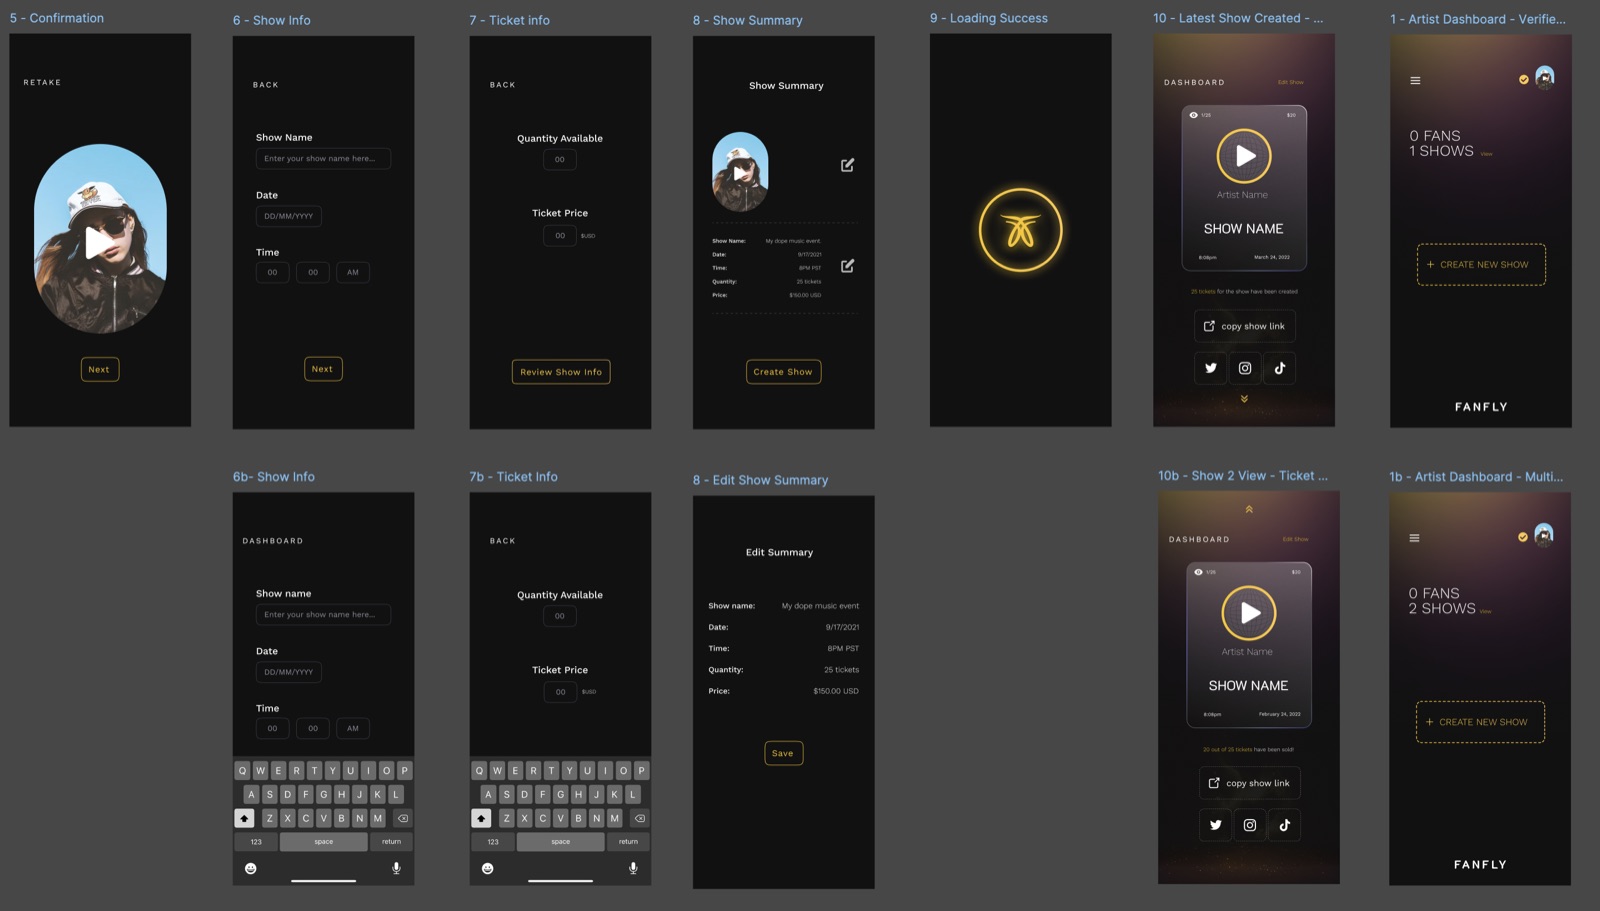Click double chevron up in 10b frame
Screen dimensions: 1600x911
click(1249, 509)
